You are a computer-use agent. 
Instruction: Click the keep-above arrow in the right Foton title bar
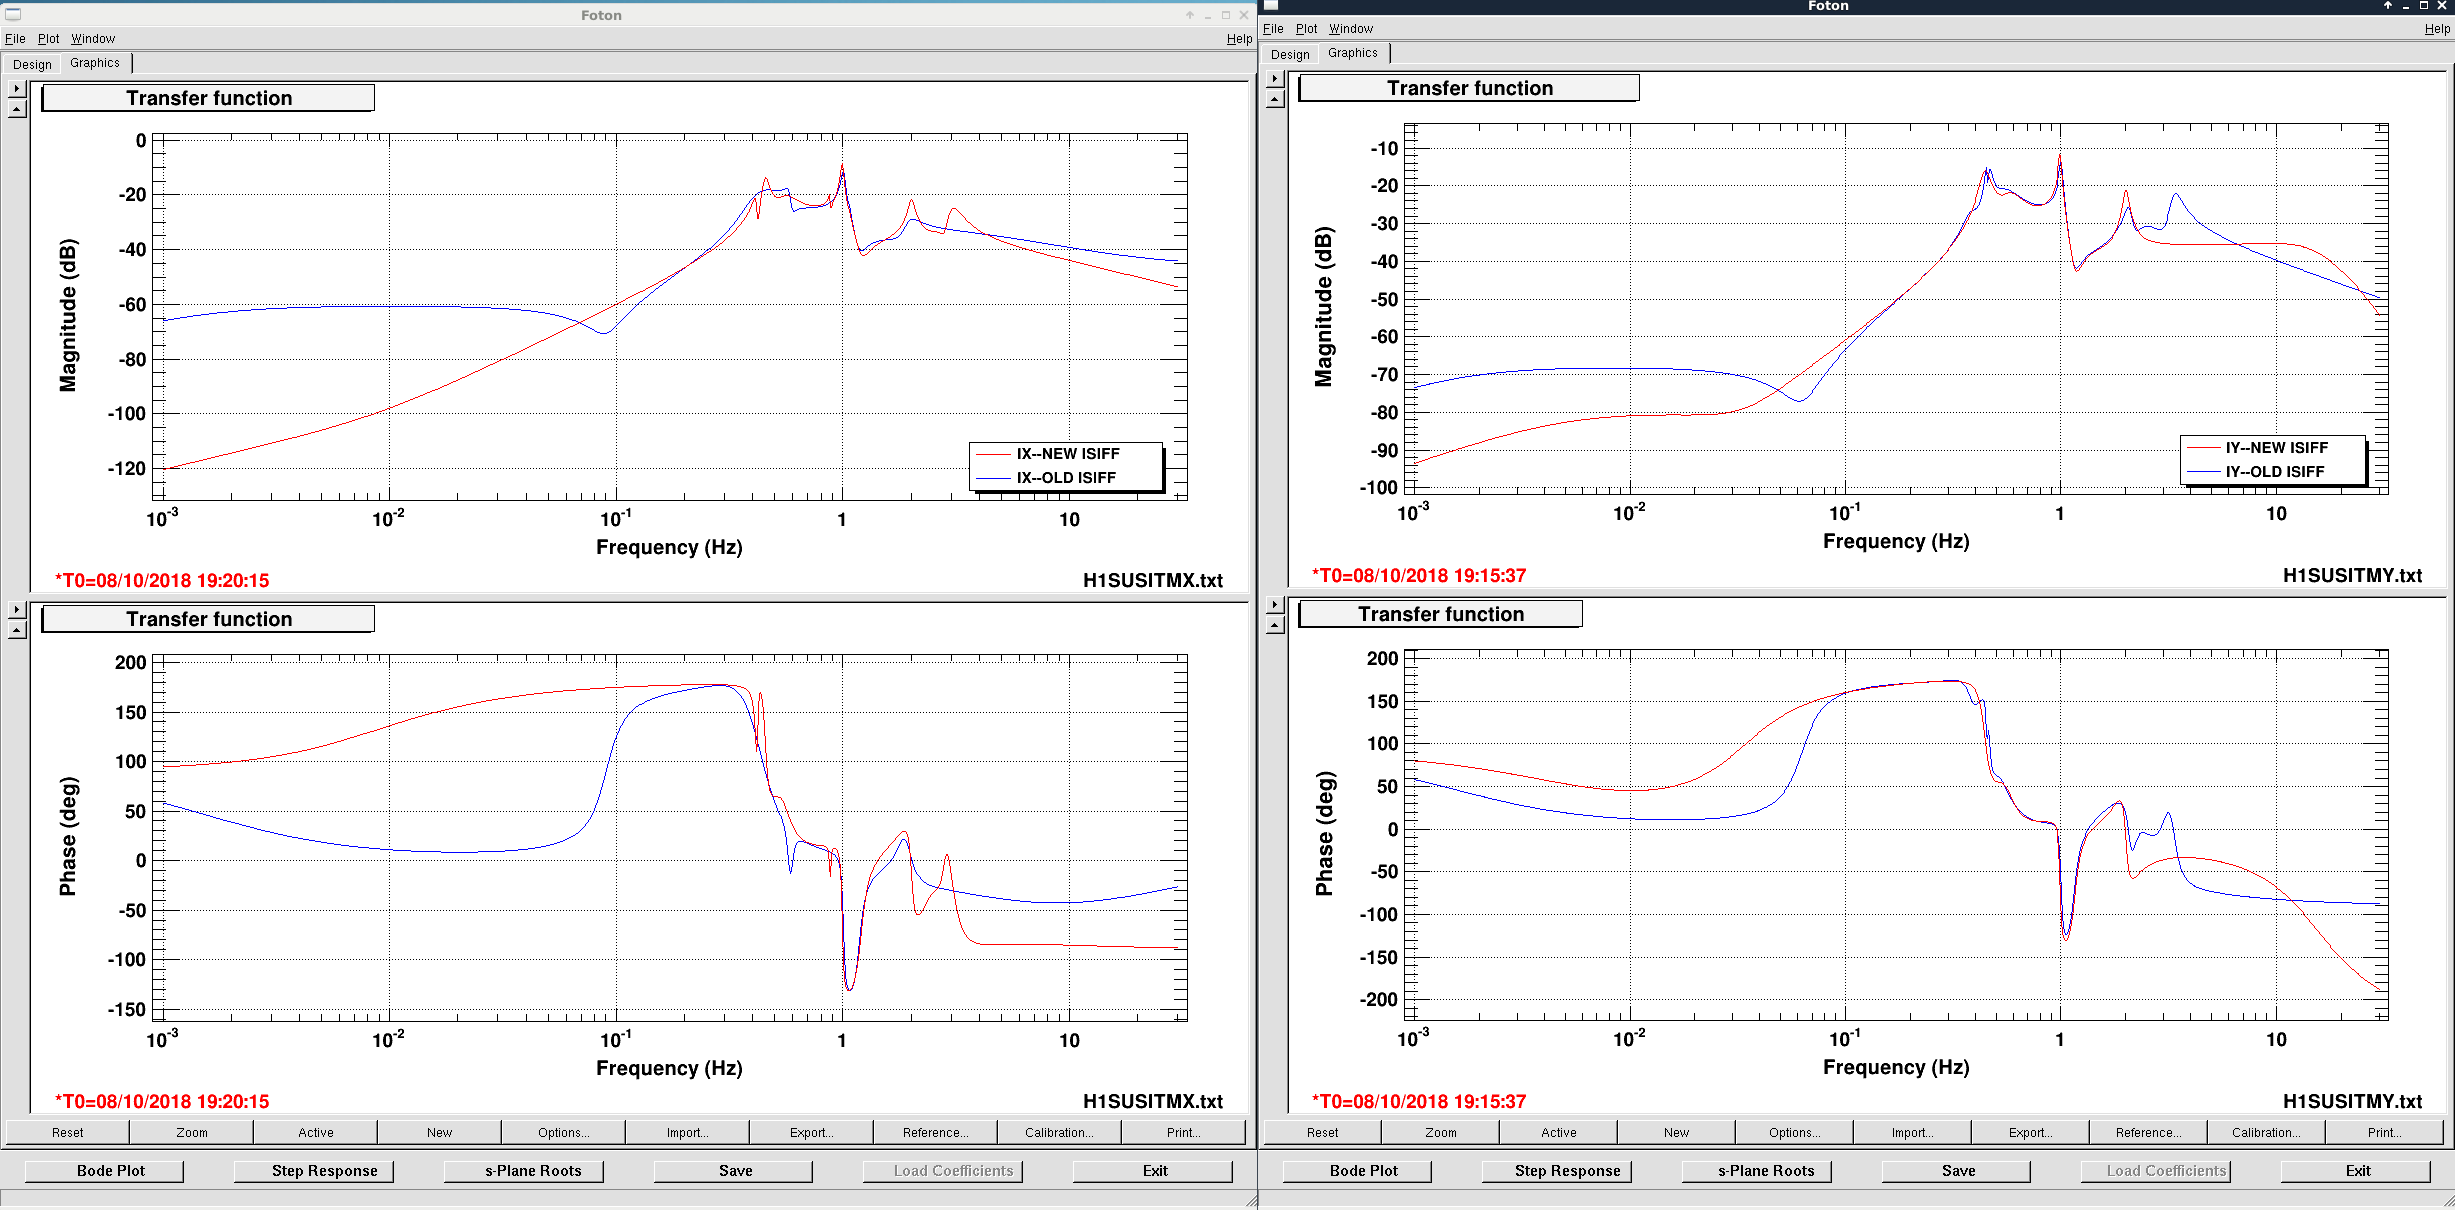2388,6
